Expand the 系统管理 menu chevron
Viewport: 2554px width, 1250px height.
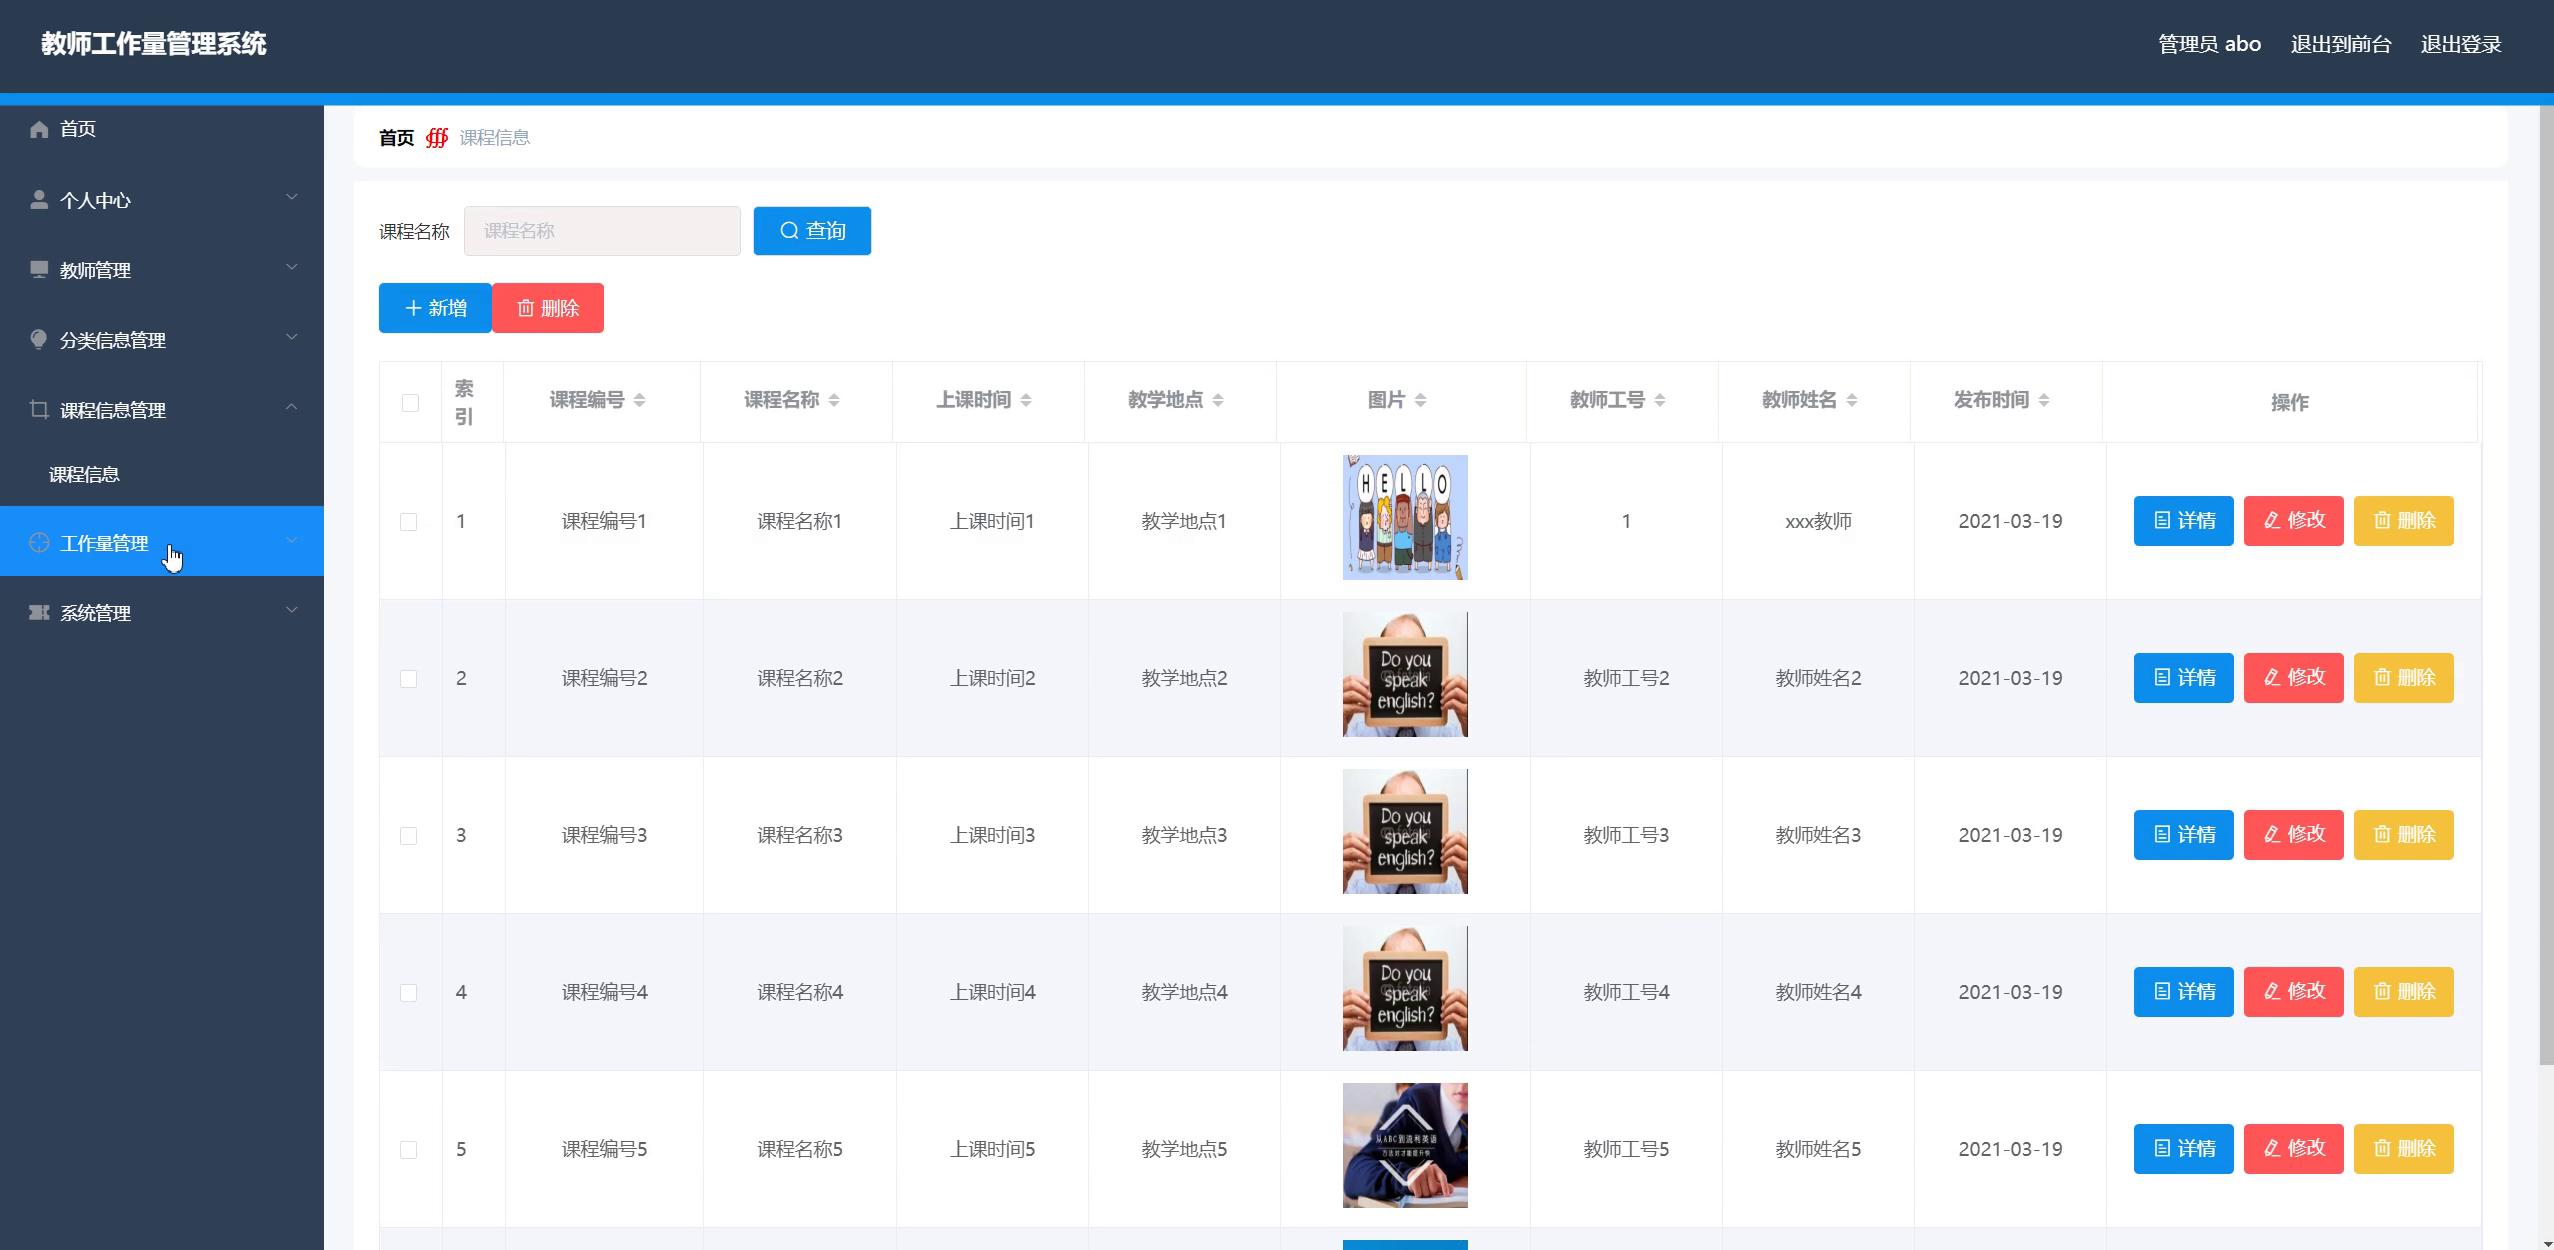pos(292,611)
